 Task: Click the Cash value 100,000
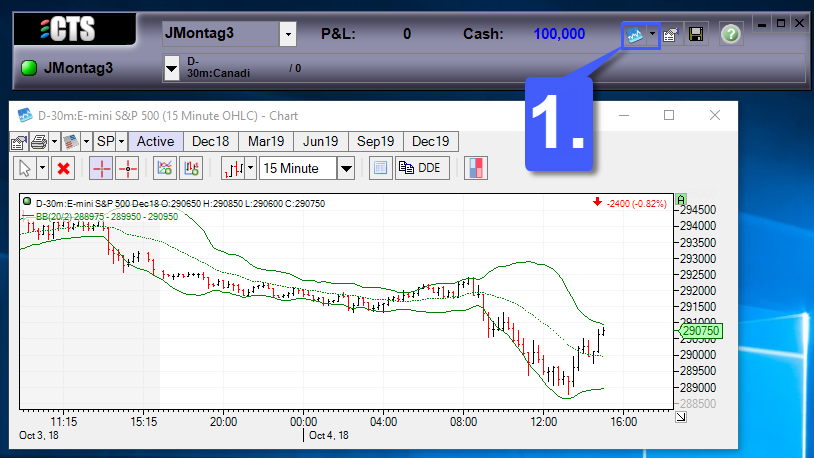pos(559,34)
